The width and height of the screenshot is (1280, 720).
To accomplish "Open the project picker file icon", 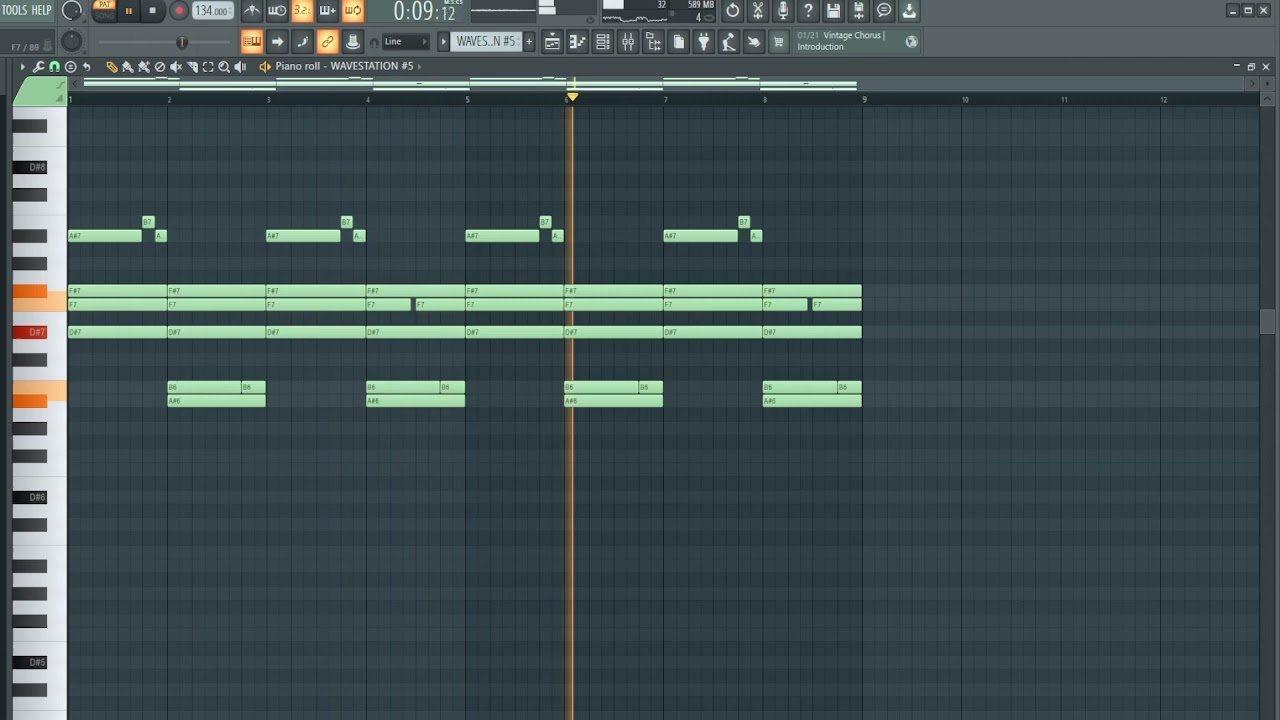I will click(678, 42).
